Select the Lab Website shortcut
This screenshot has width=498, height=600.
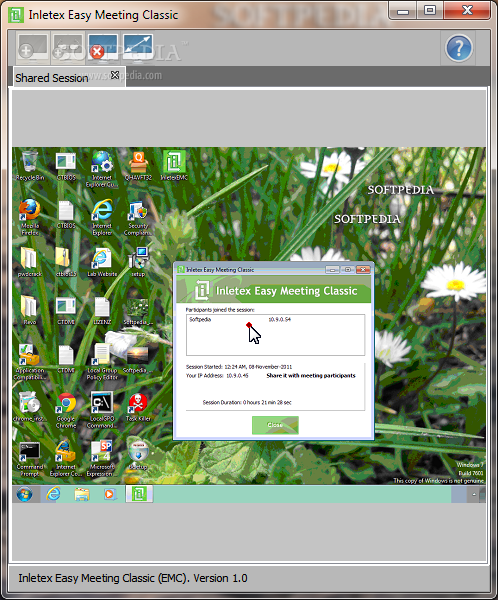click(102, 262)
